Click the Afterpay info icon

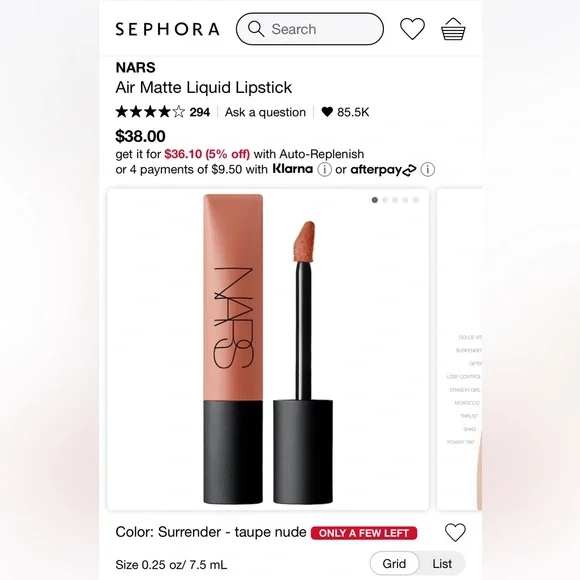click(428, 170)
